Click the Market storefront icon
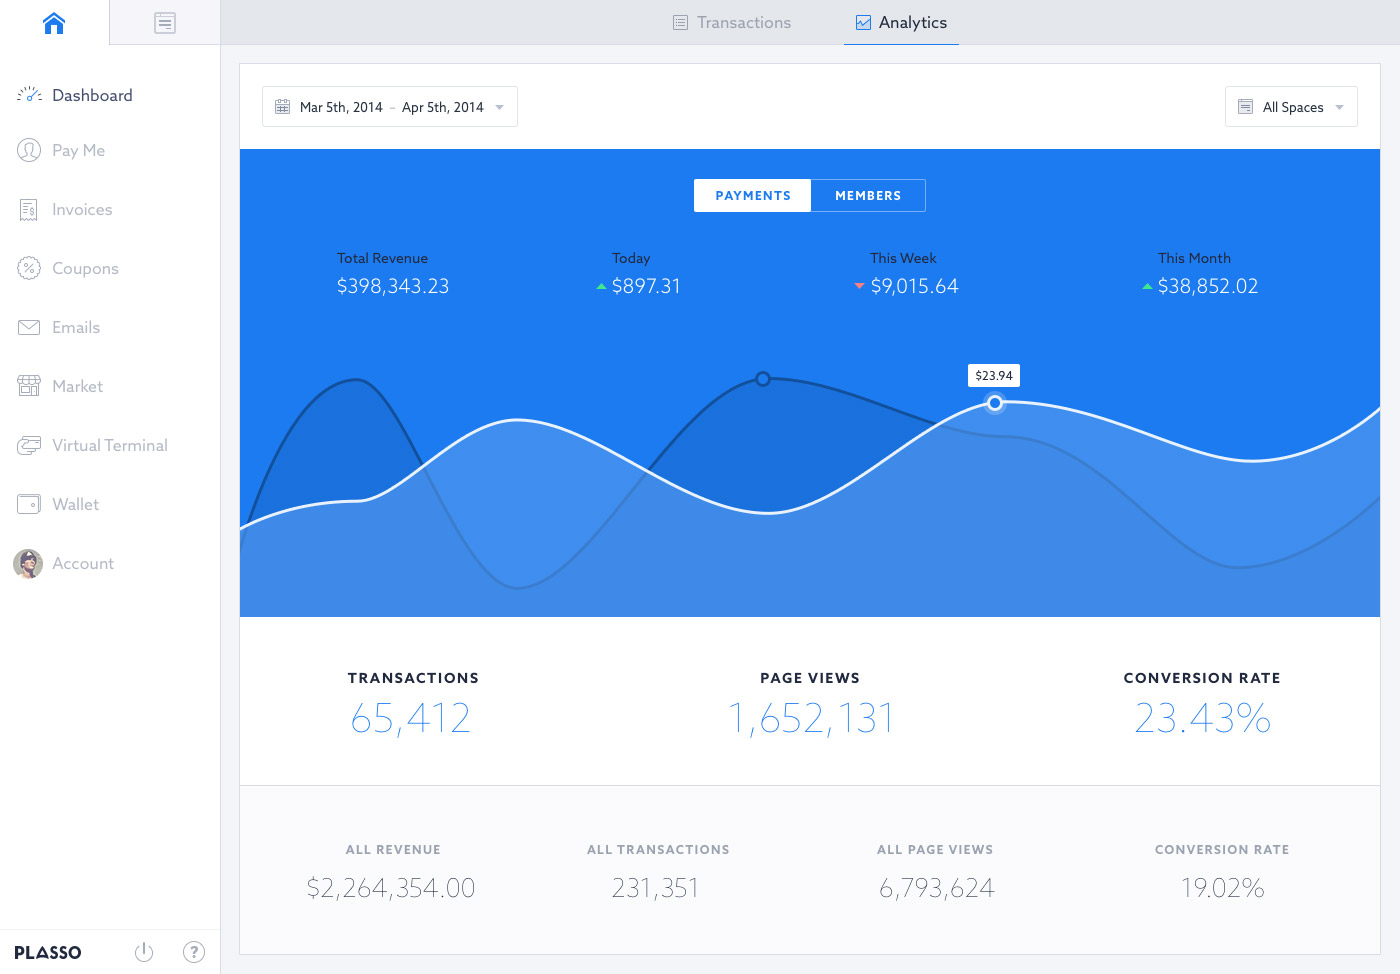The height and width of the screenshot is (974, 1400). (29, 386)
